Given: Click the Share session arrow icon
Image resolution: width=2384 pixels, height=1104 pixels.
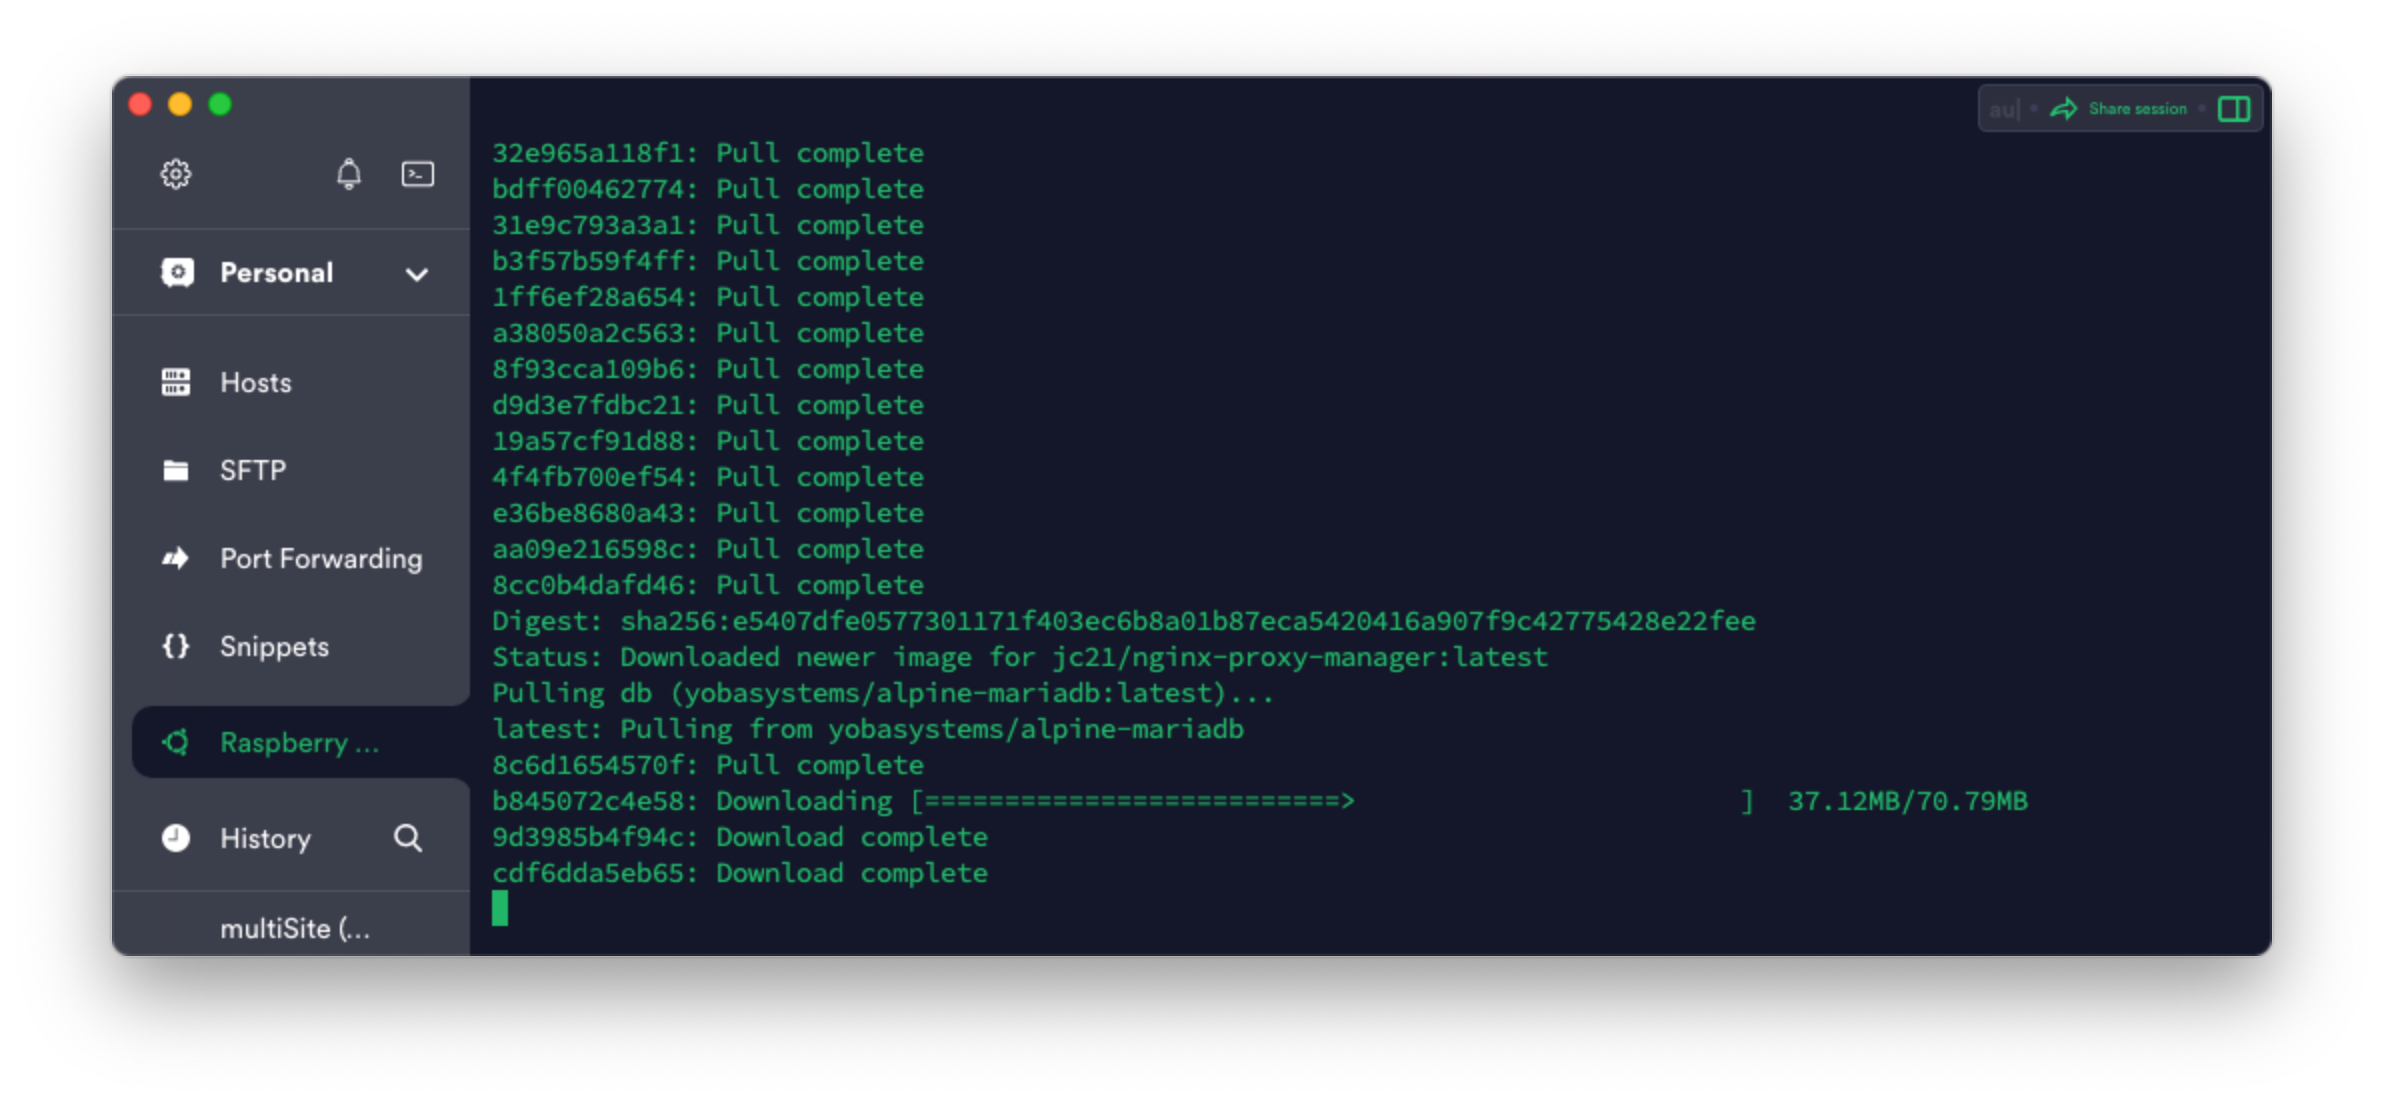Looking at the screenshot, I should click(x=2063, y=109).
